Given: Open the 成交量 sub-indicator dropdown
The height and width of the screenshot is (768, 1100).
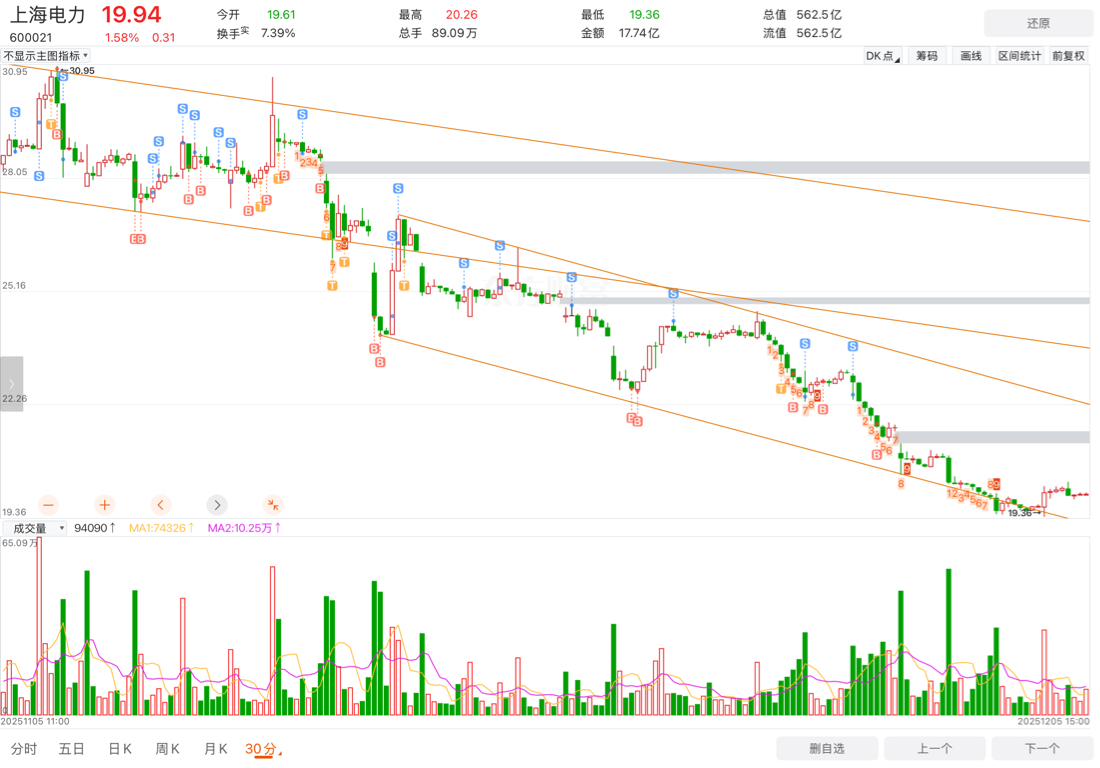Looking at the screenshot, I should [x=35, y=528].
